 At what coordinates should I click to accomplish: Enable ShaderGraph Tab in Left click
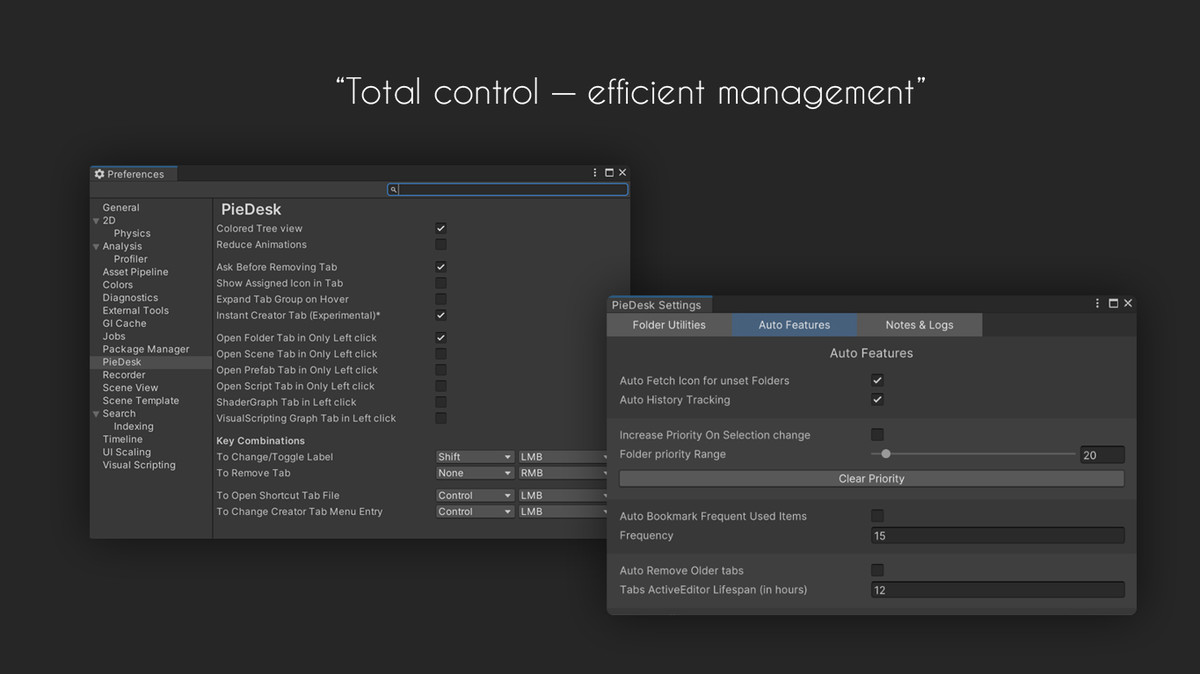click(441, 402)
